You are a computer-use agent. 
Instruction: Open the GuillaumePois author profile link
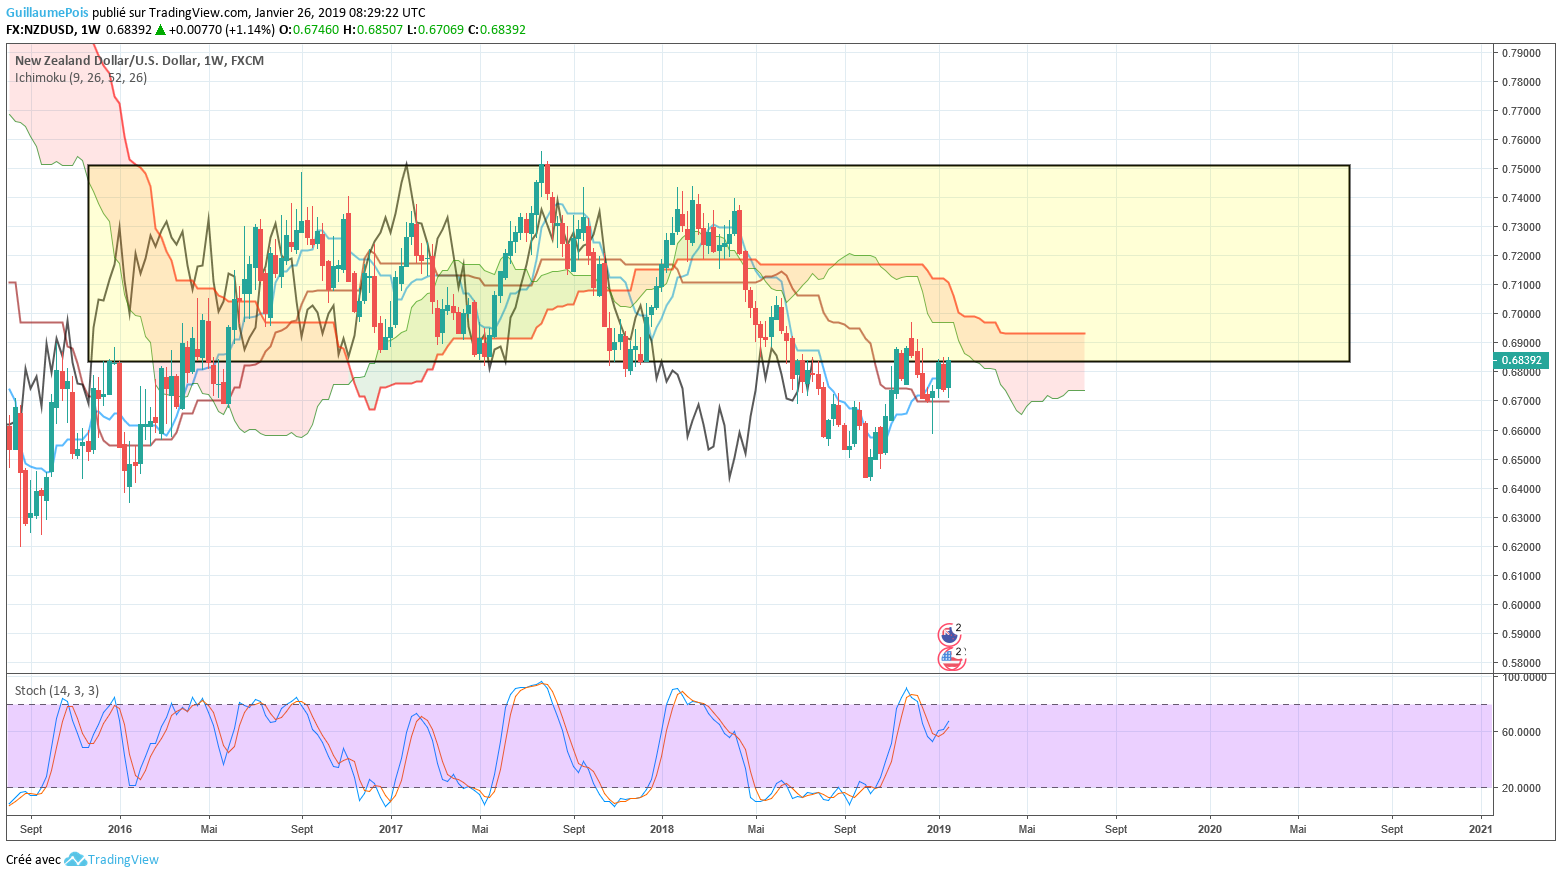point(47,13)
